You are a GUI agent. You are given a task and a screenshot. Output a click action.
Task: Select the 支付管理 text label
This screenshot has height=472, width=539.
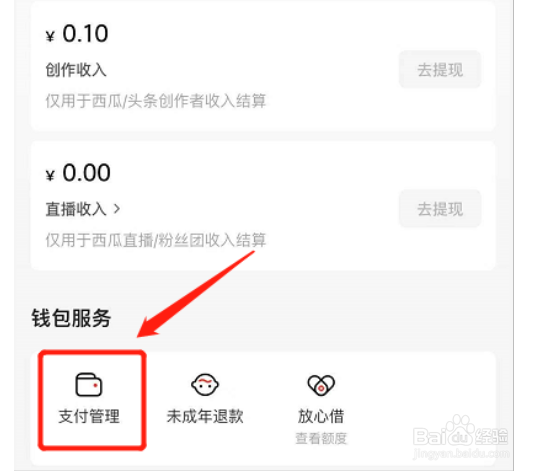coord(89,416)
